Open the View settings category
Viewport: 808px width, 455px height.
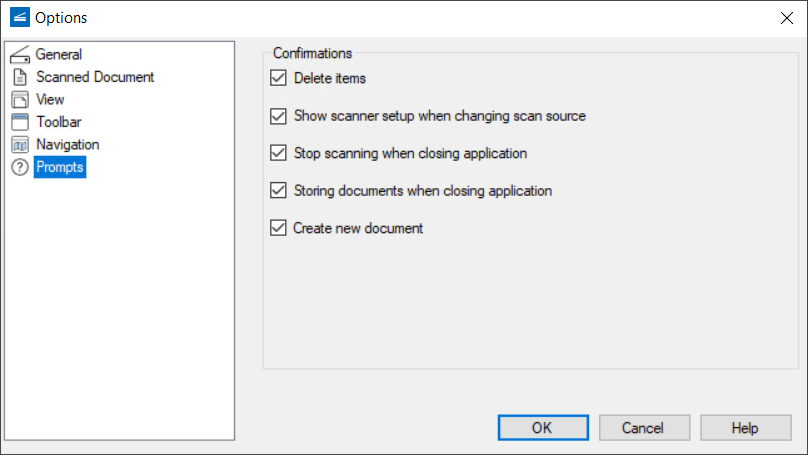[x=50, y=100]
